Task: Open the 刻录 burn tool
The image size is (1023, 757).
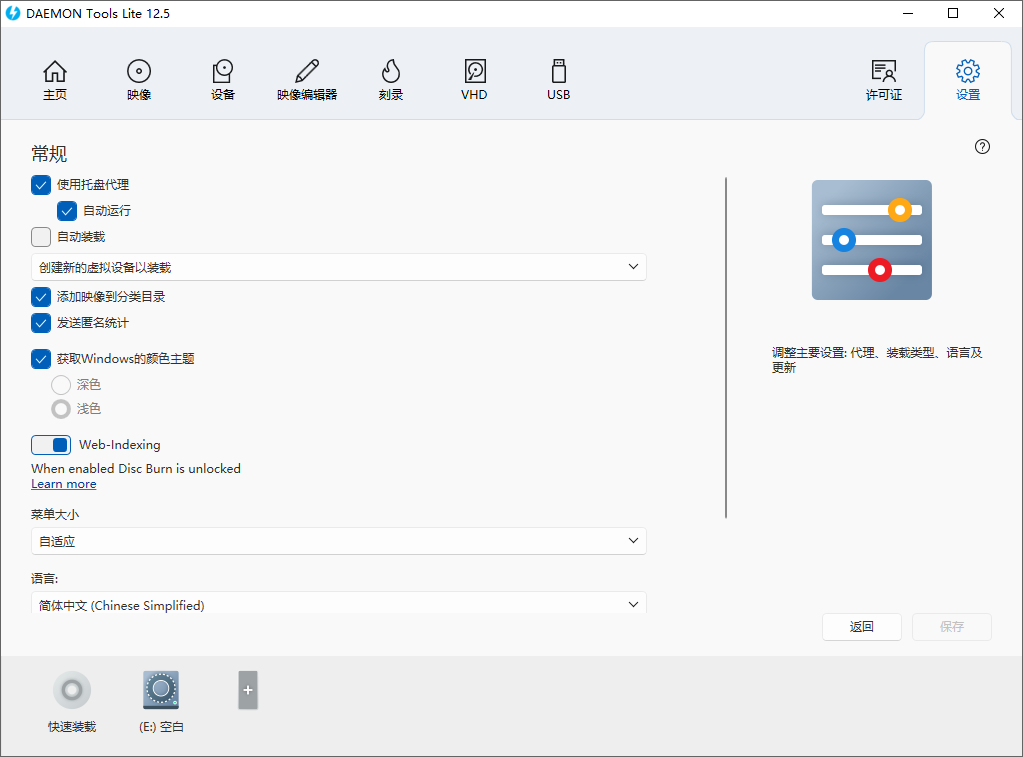Action: 390,79
